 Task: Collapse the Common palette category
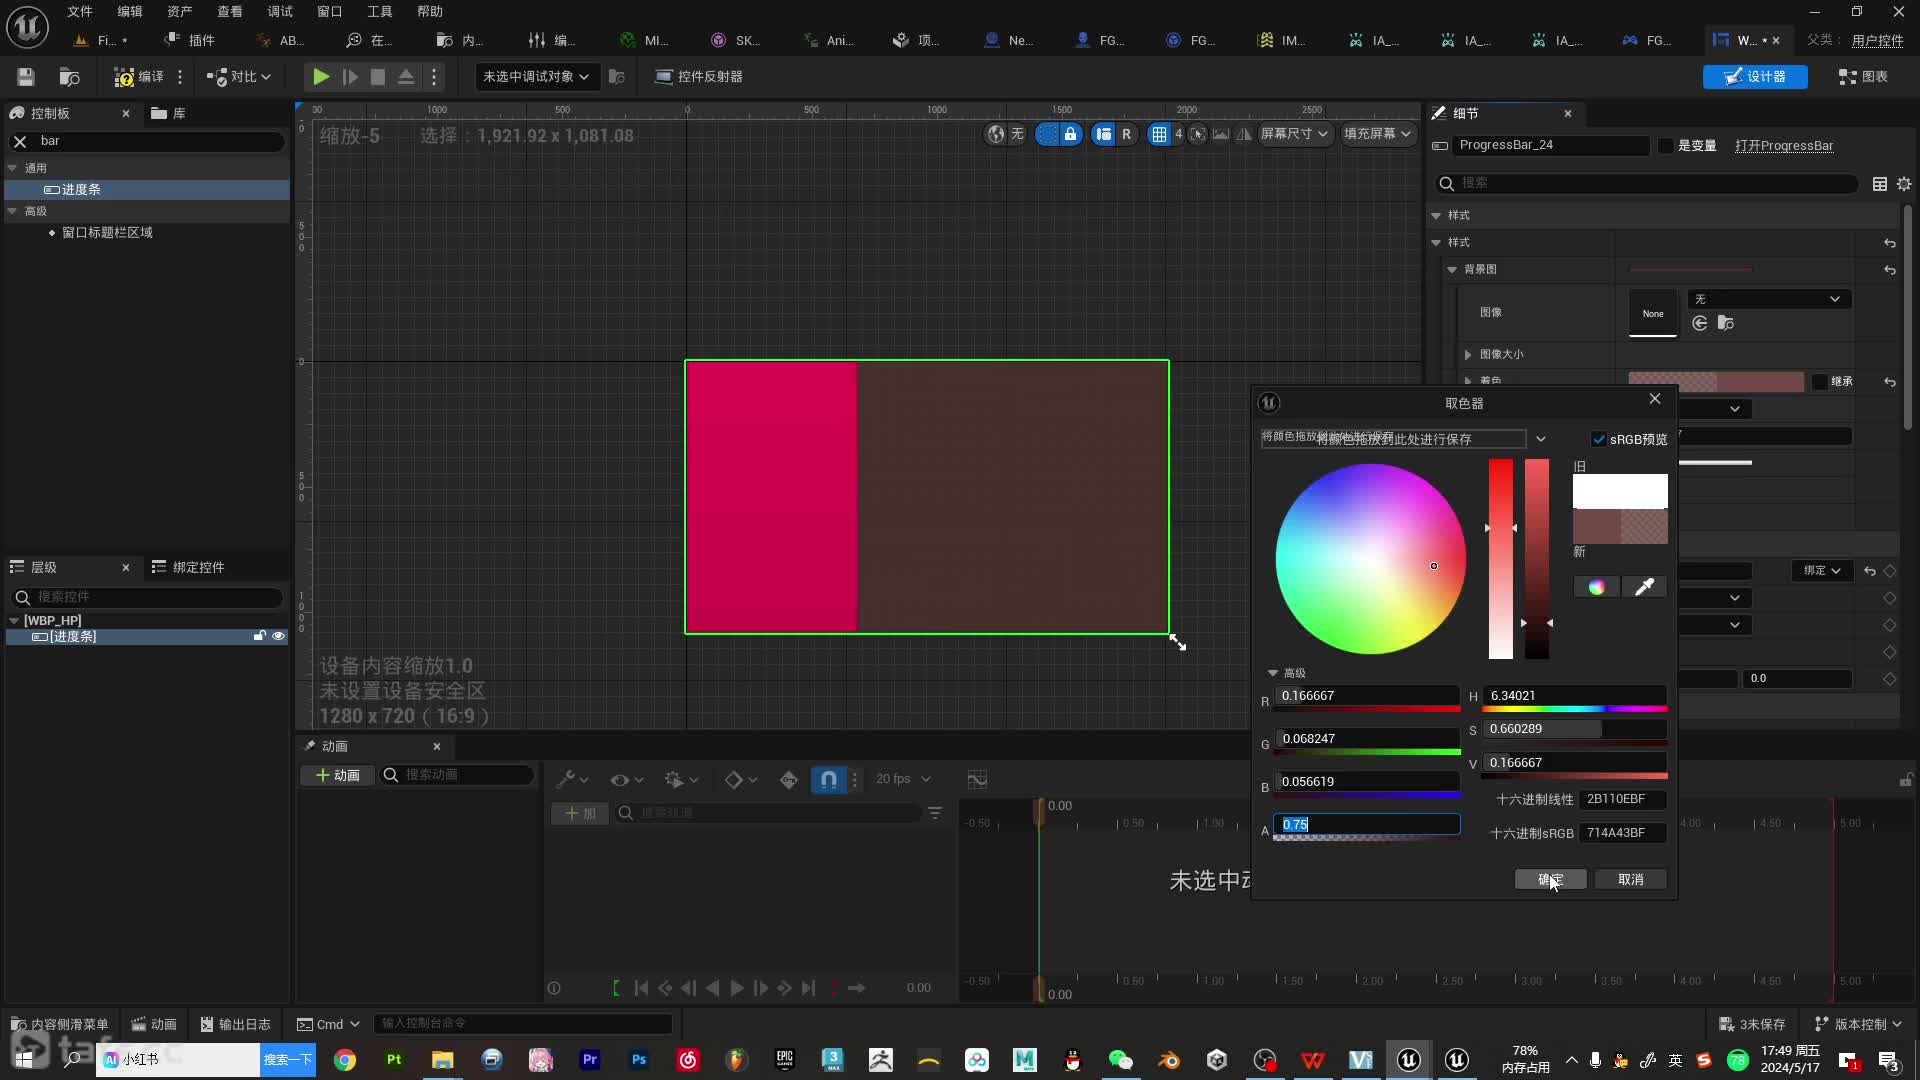(13, 168)
